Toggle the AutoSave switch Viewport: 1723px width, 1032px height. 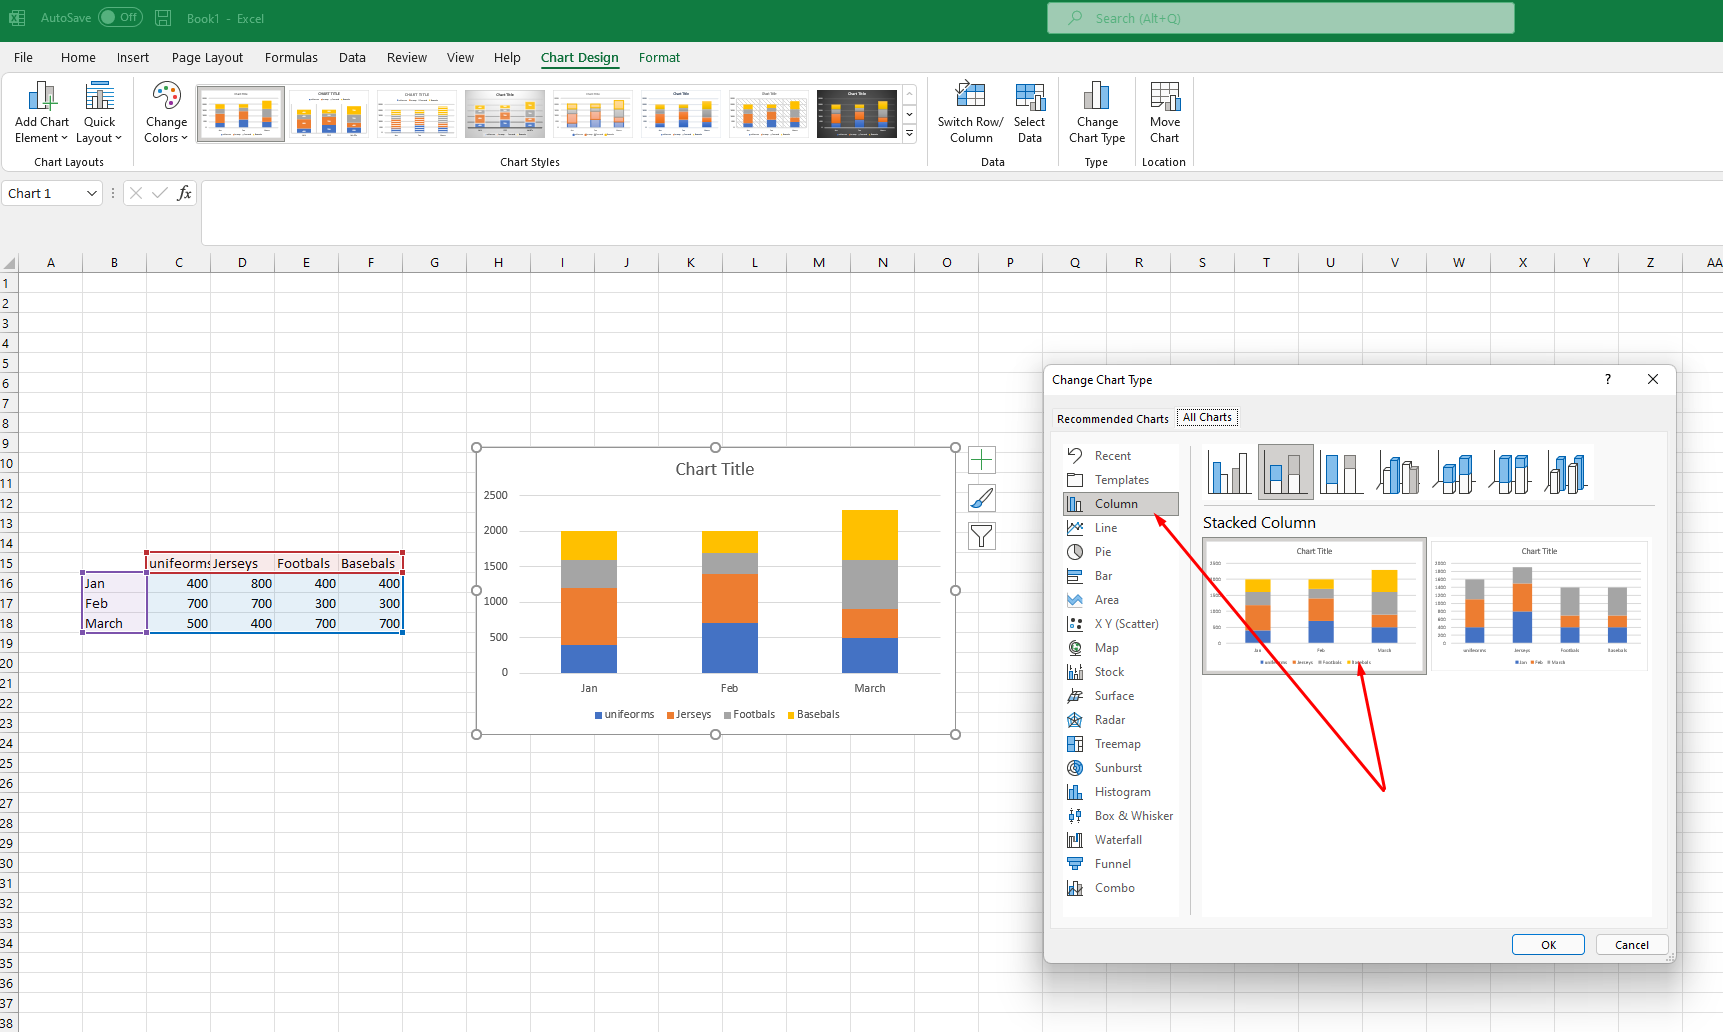pos(120,18)
